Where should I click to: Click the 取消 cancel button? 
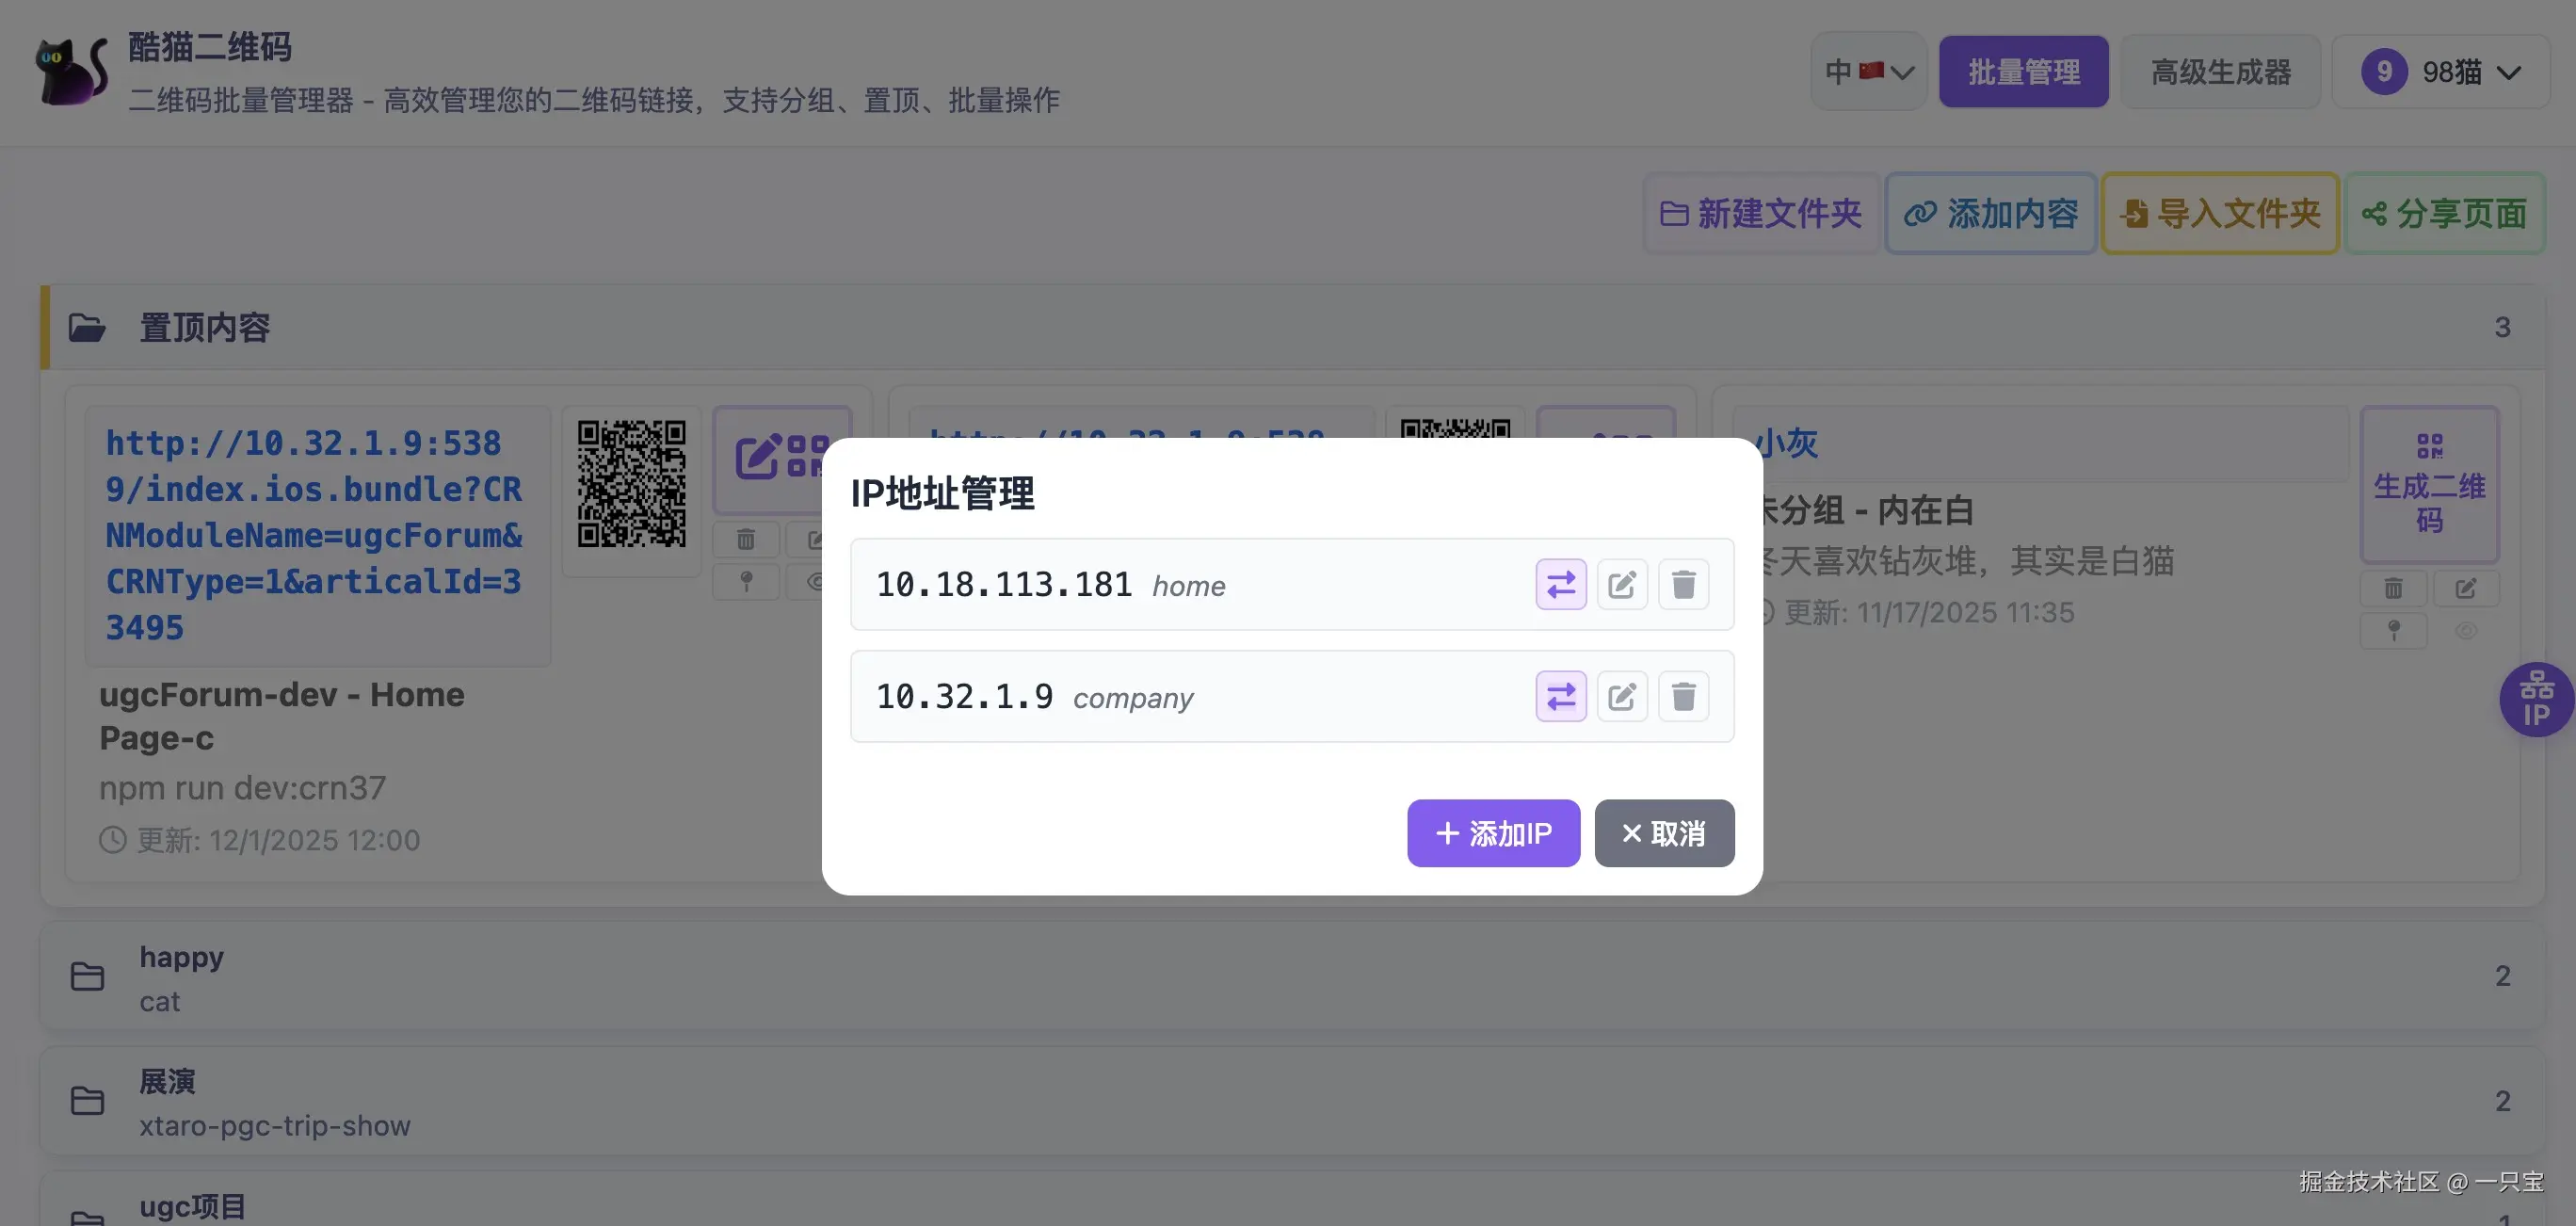tap(1664, 833)
